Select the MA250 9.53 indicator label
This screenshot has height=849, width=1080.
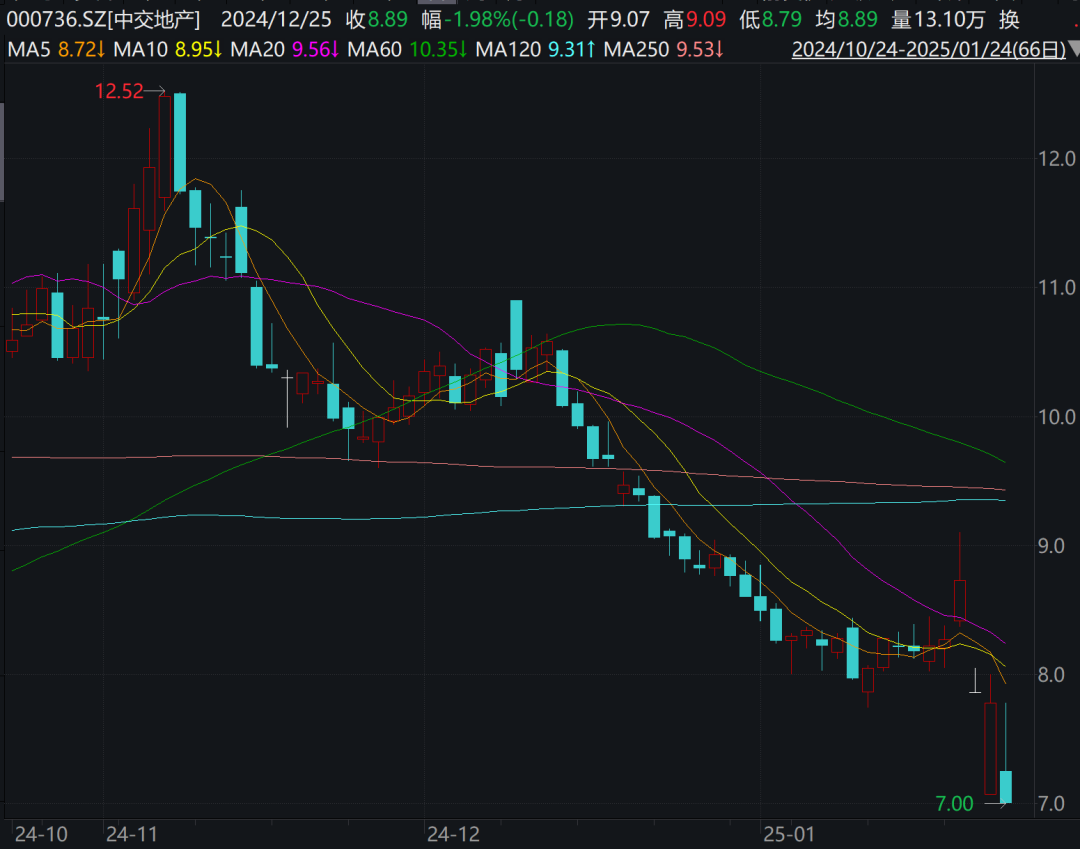pyautogui.click(x=663, y=50)
